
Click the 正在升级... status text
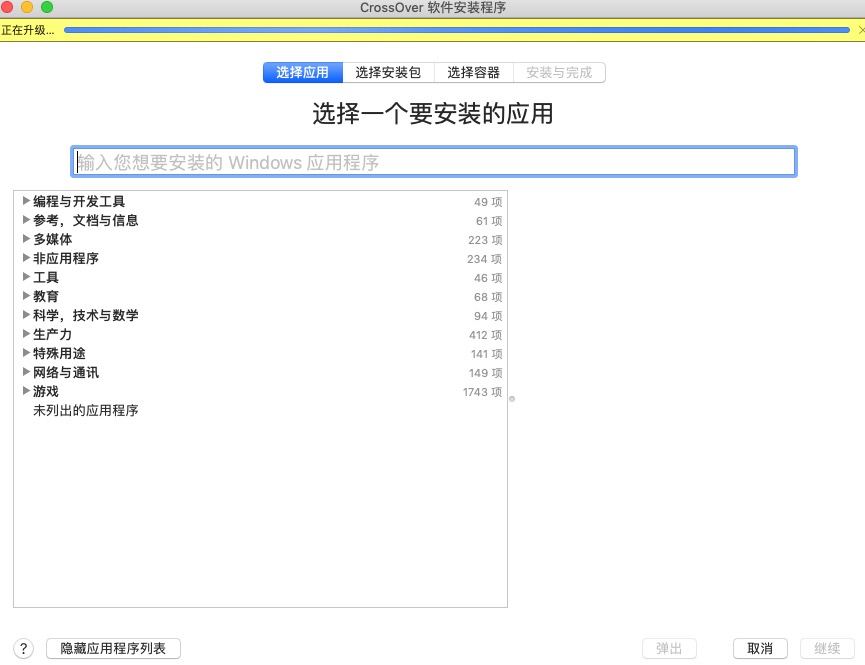28,30
